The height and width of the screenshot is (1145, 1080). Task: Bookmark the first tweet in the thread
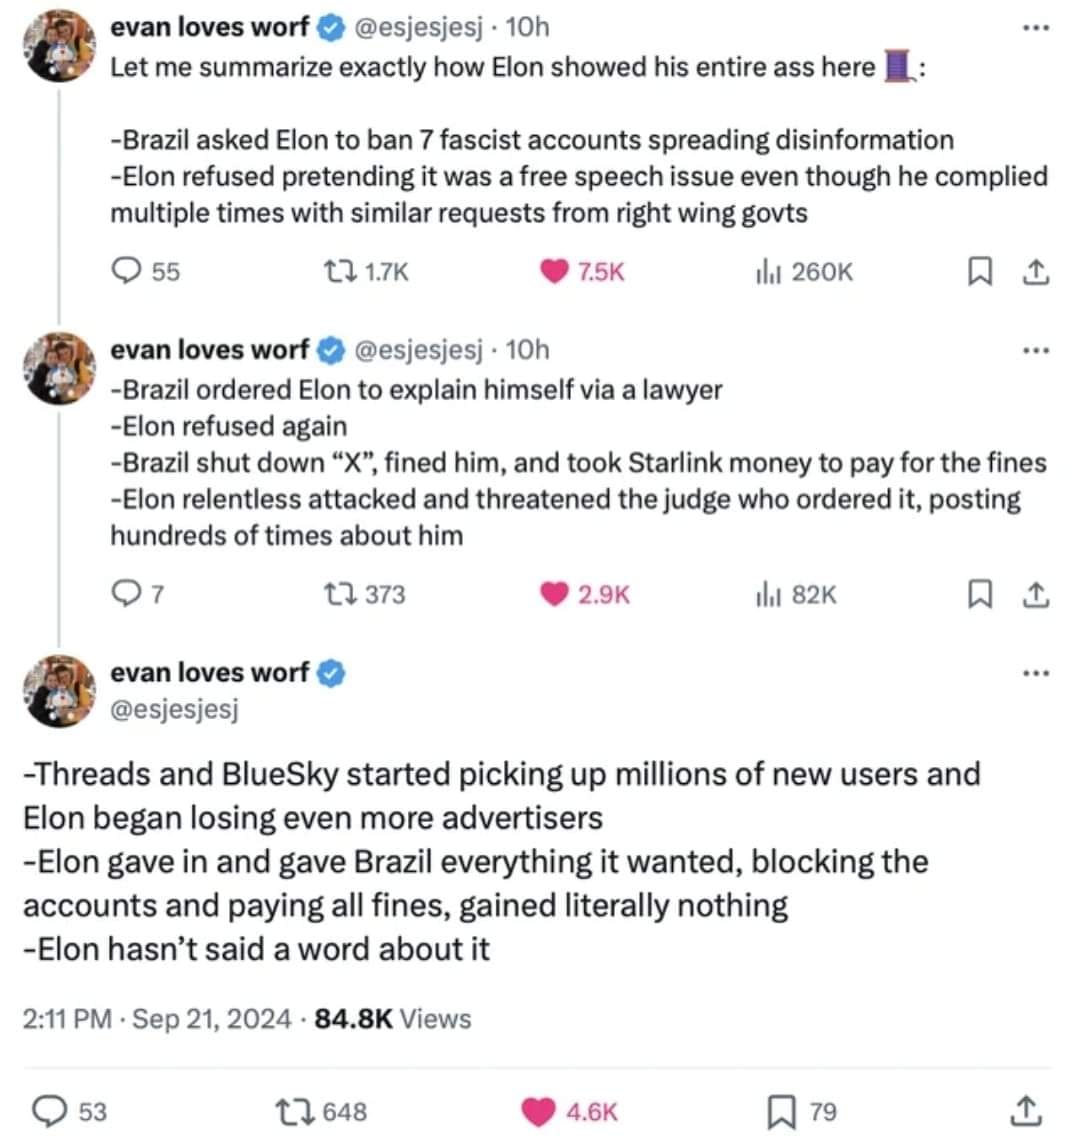click(979, 271)
